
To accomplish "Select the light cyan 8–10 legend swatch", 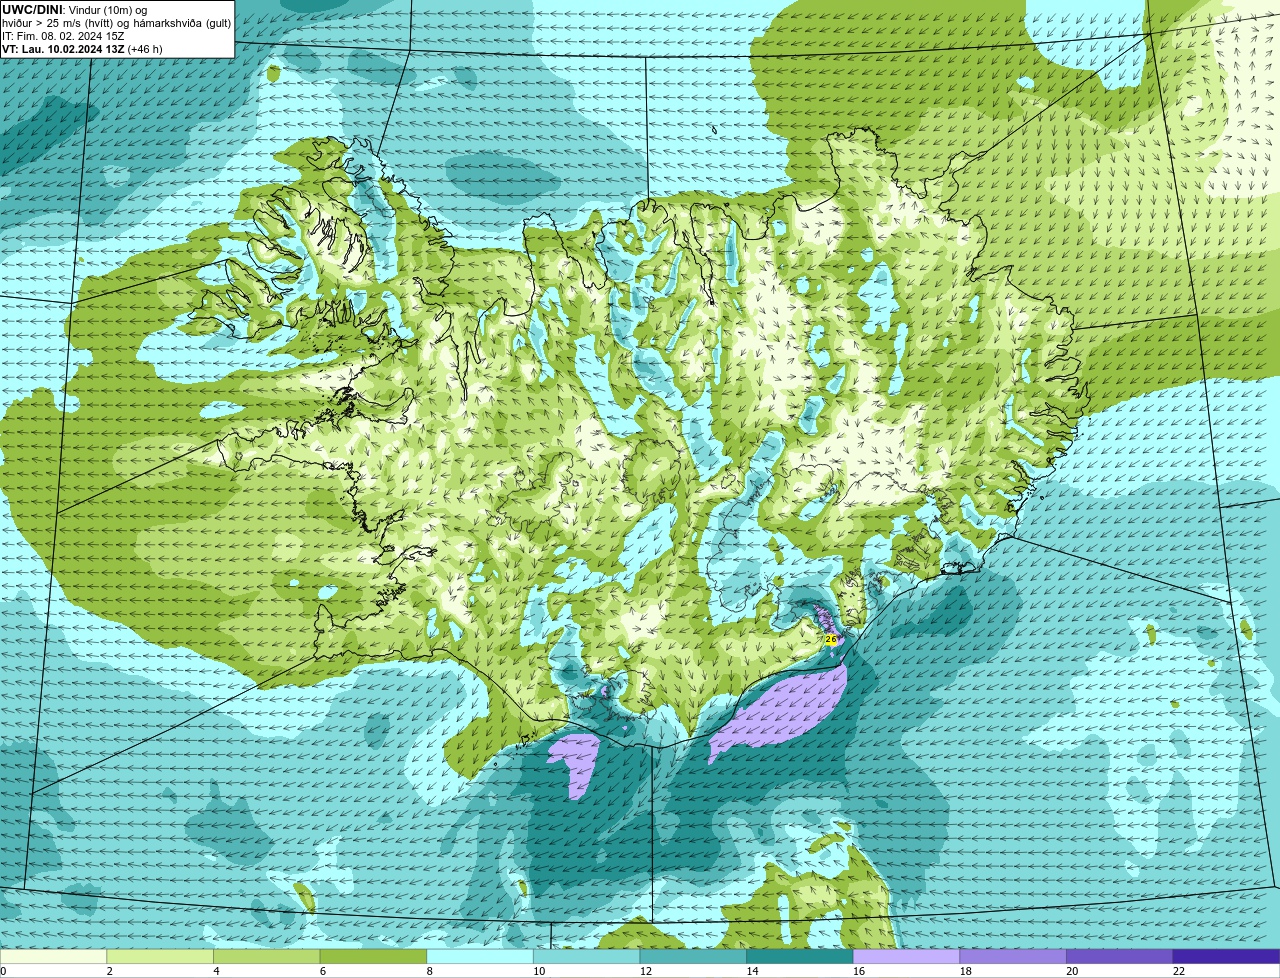I will pyautogui.click(x=480, y=956).
